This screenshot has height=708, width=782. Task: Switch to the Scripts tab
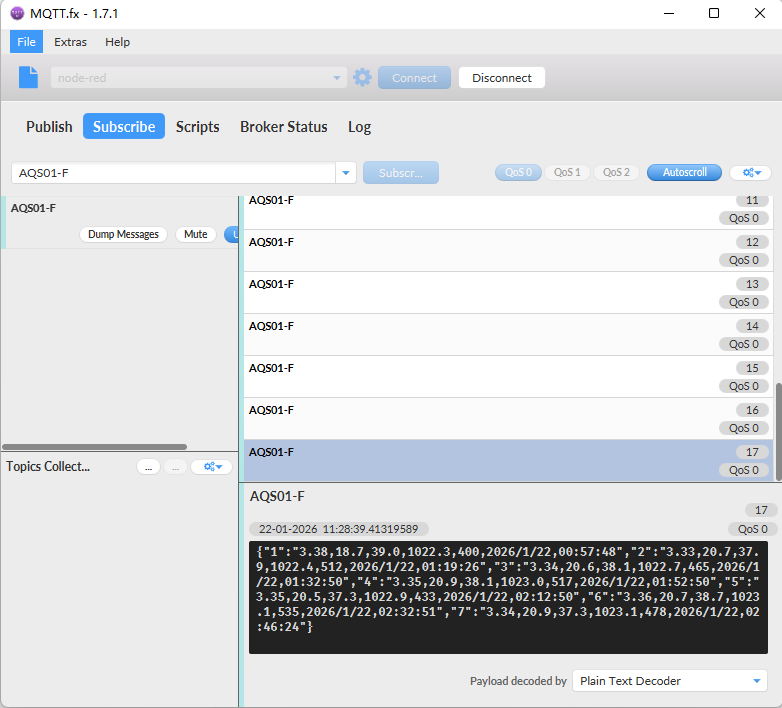(x=197, y=127)
